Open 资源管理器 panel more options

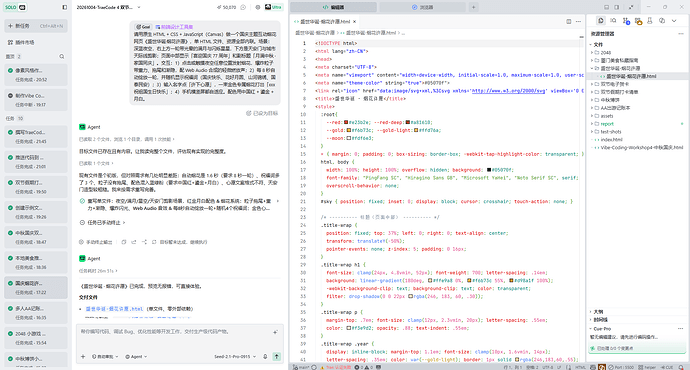tap(680, 33)
